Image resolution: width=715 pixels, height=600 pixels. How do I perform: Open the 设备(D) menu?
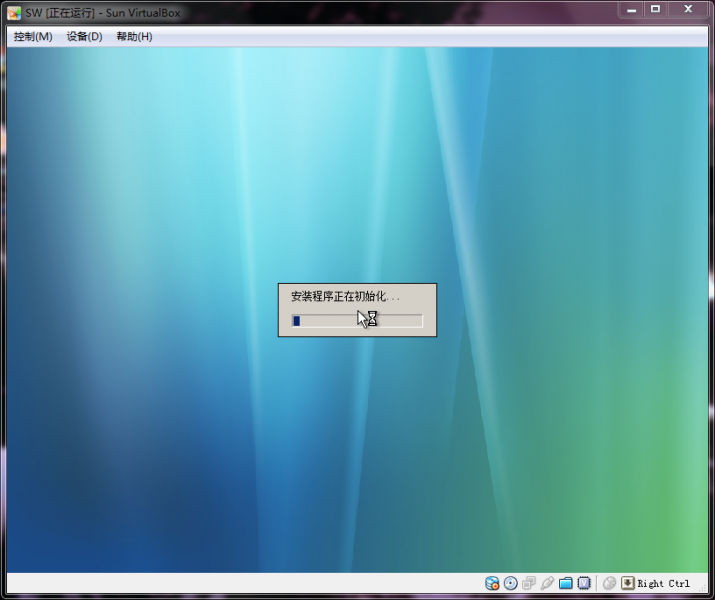(84, 37)
